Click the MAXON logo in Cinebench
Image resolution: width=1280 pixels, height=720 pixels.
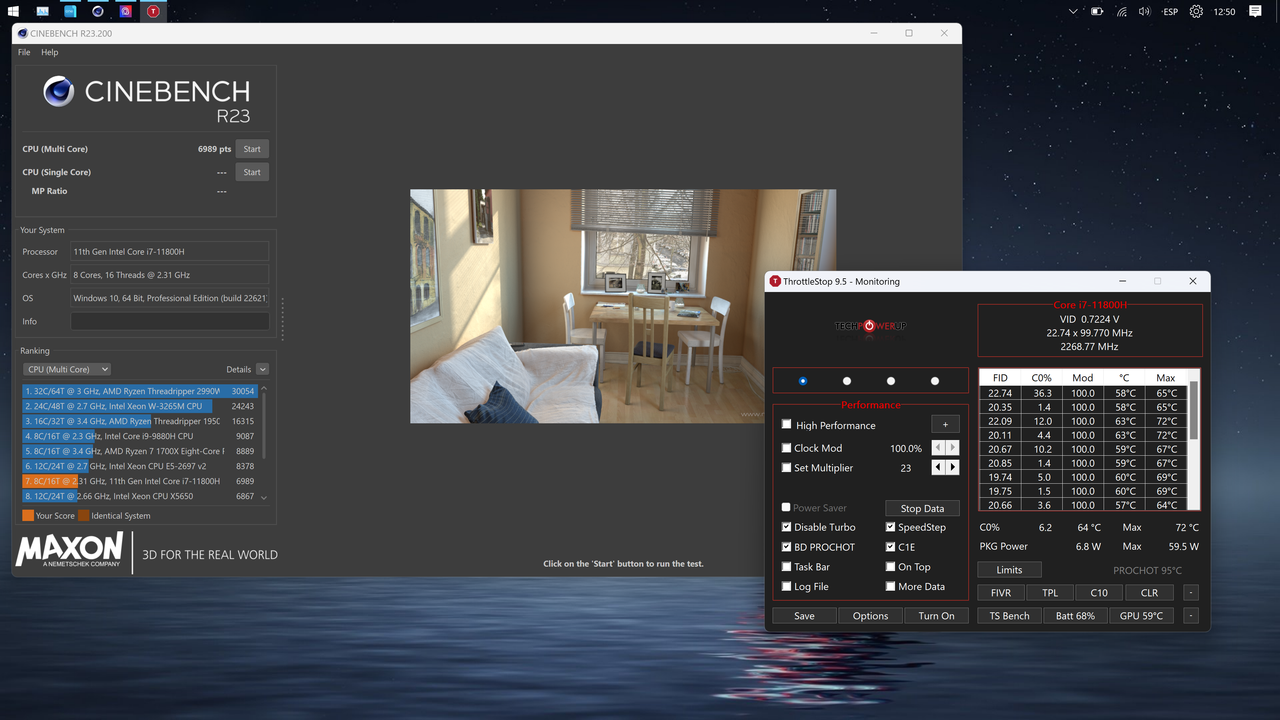(x=69, y=550)
